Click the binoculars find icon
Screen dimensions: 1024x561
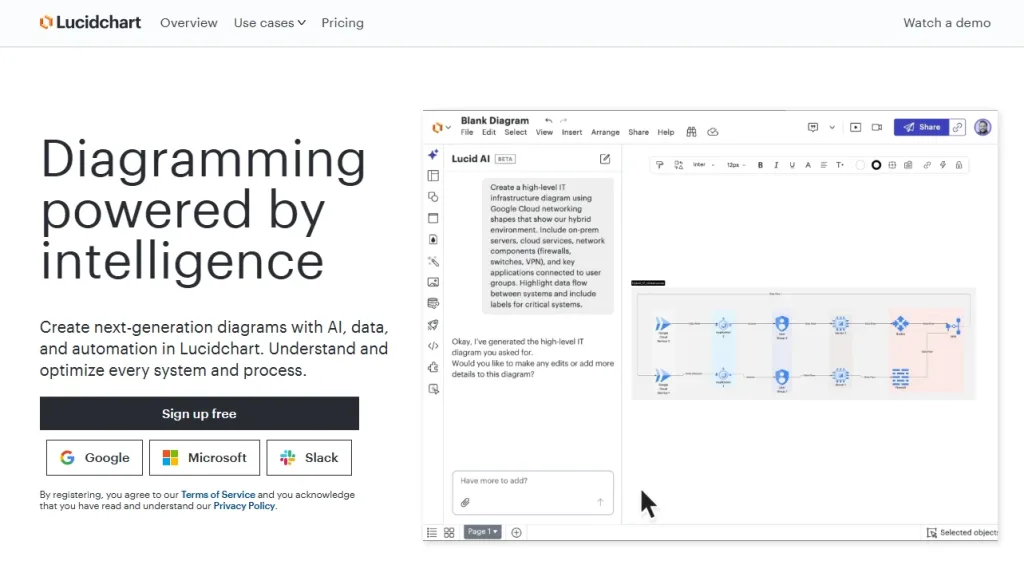[691, 132]
